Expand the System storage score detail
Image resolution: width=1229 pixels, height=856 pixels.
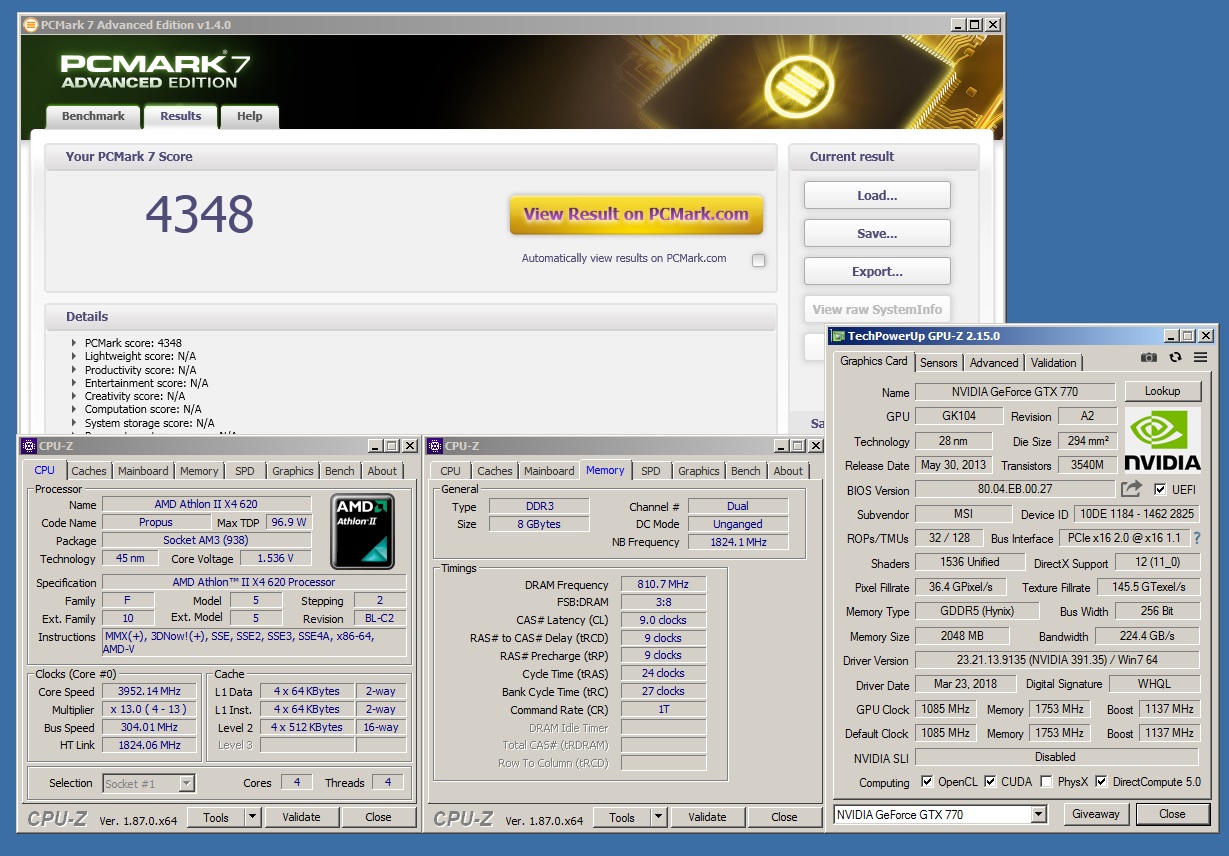point(74,423)
